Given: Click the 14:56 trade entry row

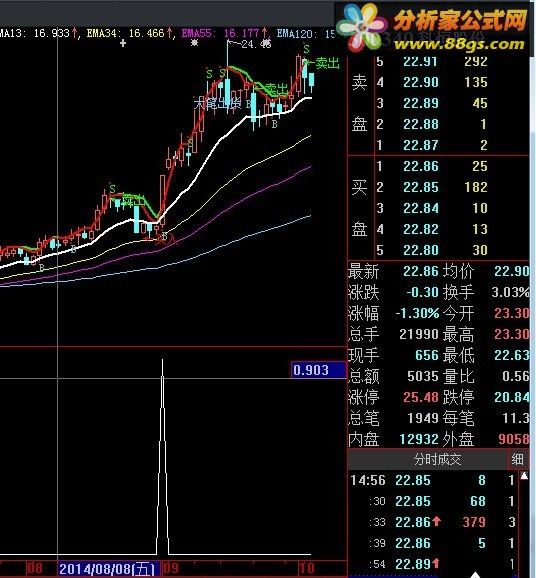Looking at the screenshot, I should pos(434,480).
